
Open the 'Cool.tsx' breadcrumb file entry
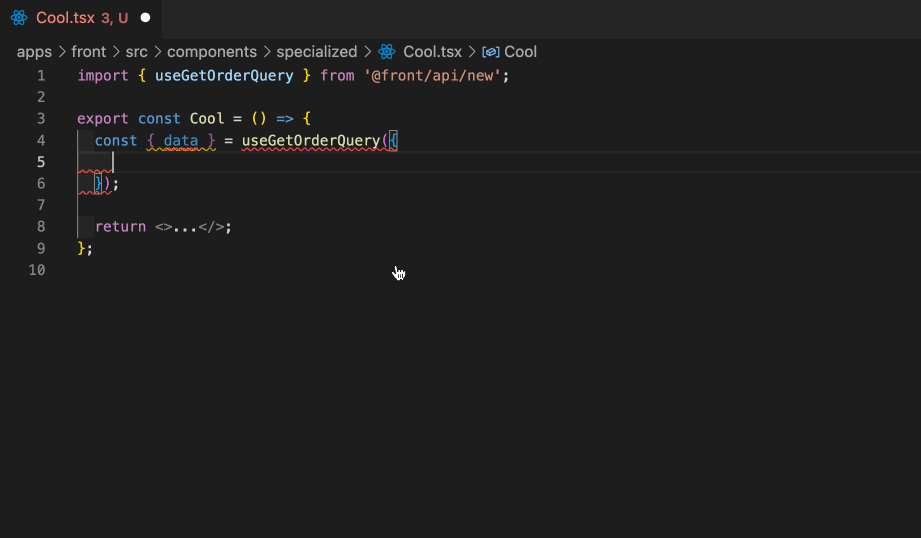click(x=432, y=52)
